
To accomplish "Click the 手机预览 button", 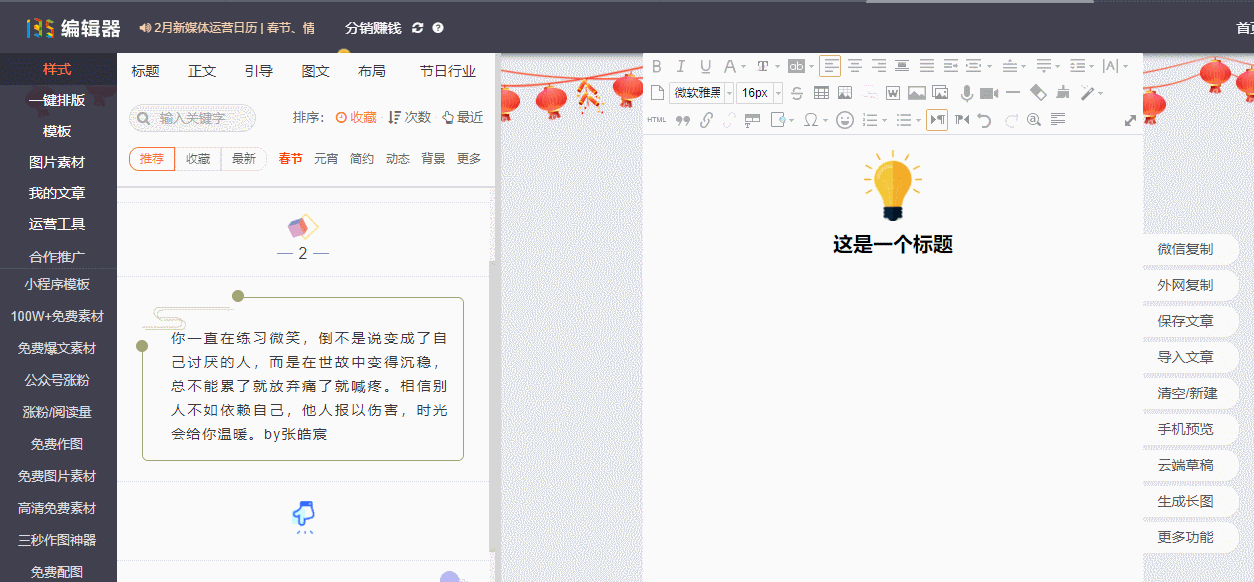I will click(x=1185, y=429).
